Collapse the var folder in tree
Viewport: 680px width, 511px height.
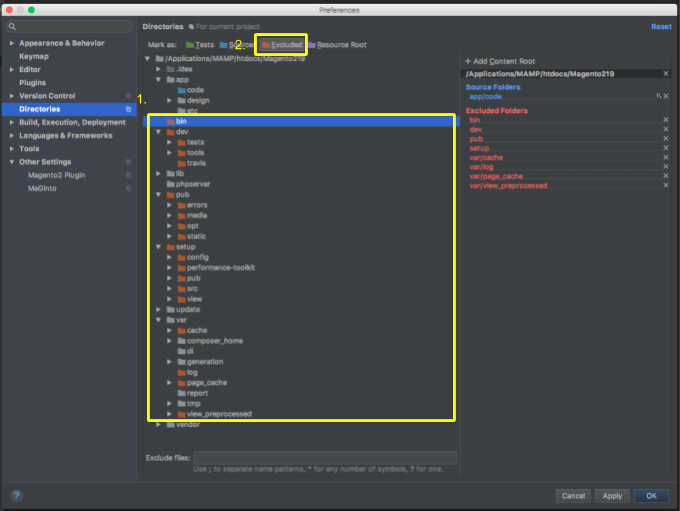point(158,320)
